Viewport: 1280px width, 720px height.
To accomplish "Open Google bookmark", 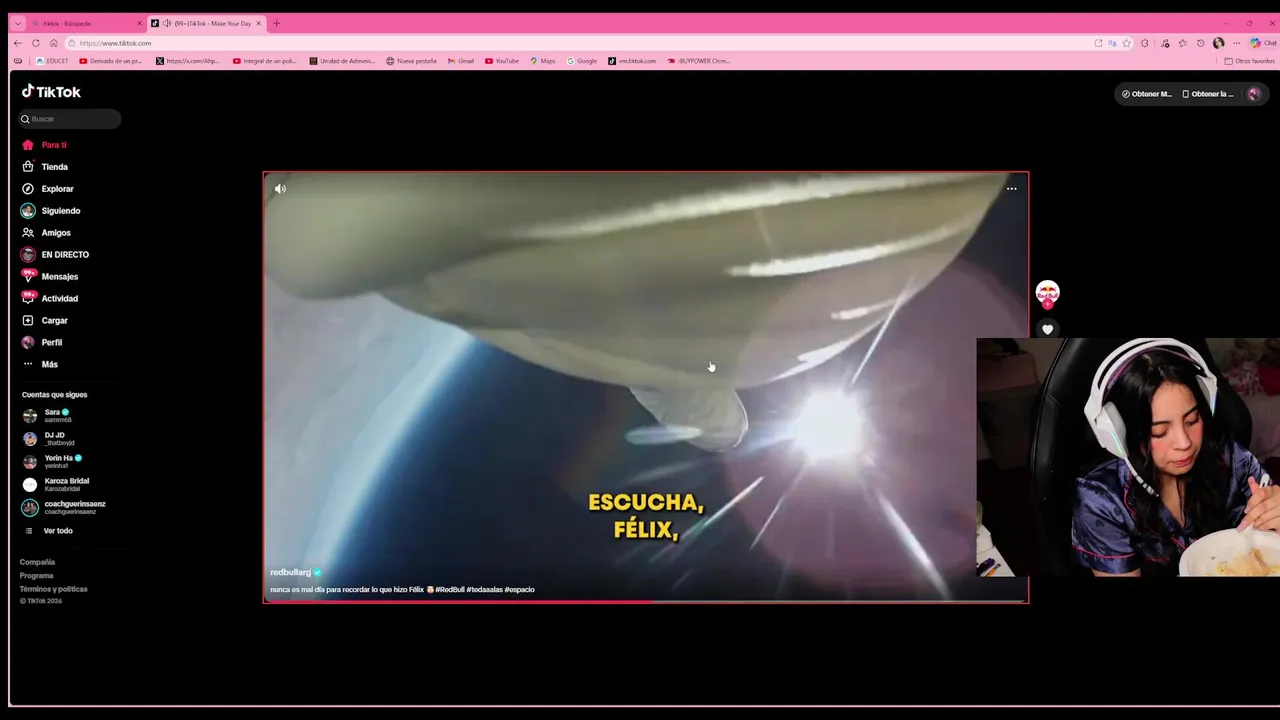I will [582, 61].
